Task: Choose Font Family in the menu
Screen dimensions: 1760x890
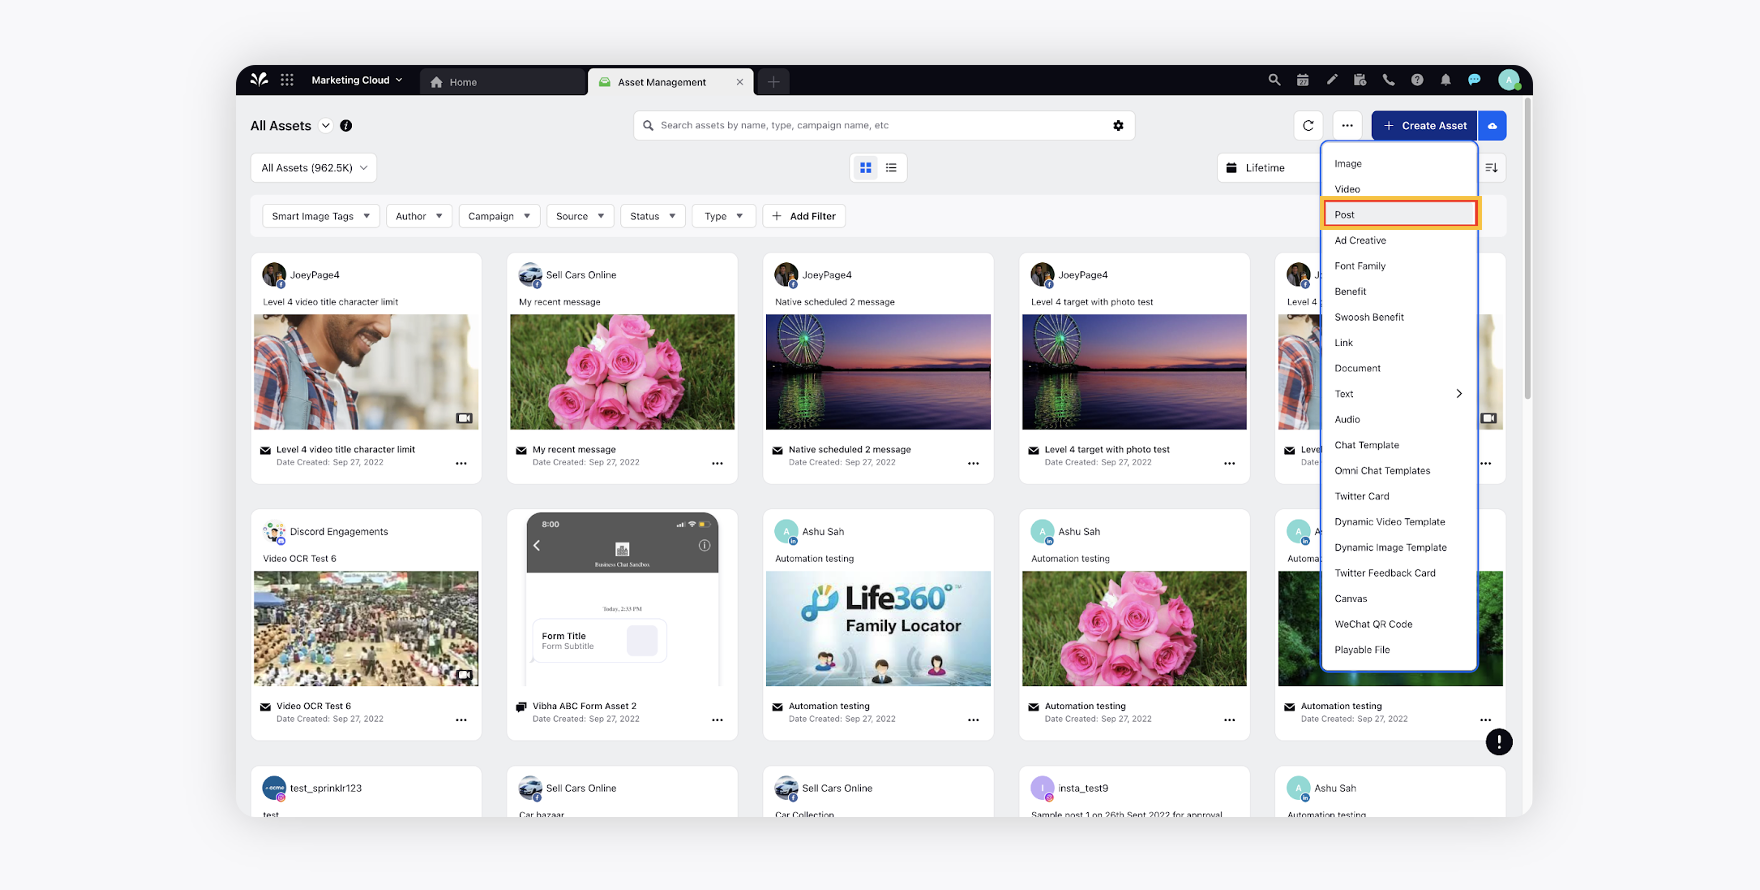Action: [1399, 266]
